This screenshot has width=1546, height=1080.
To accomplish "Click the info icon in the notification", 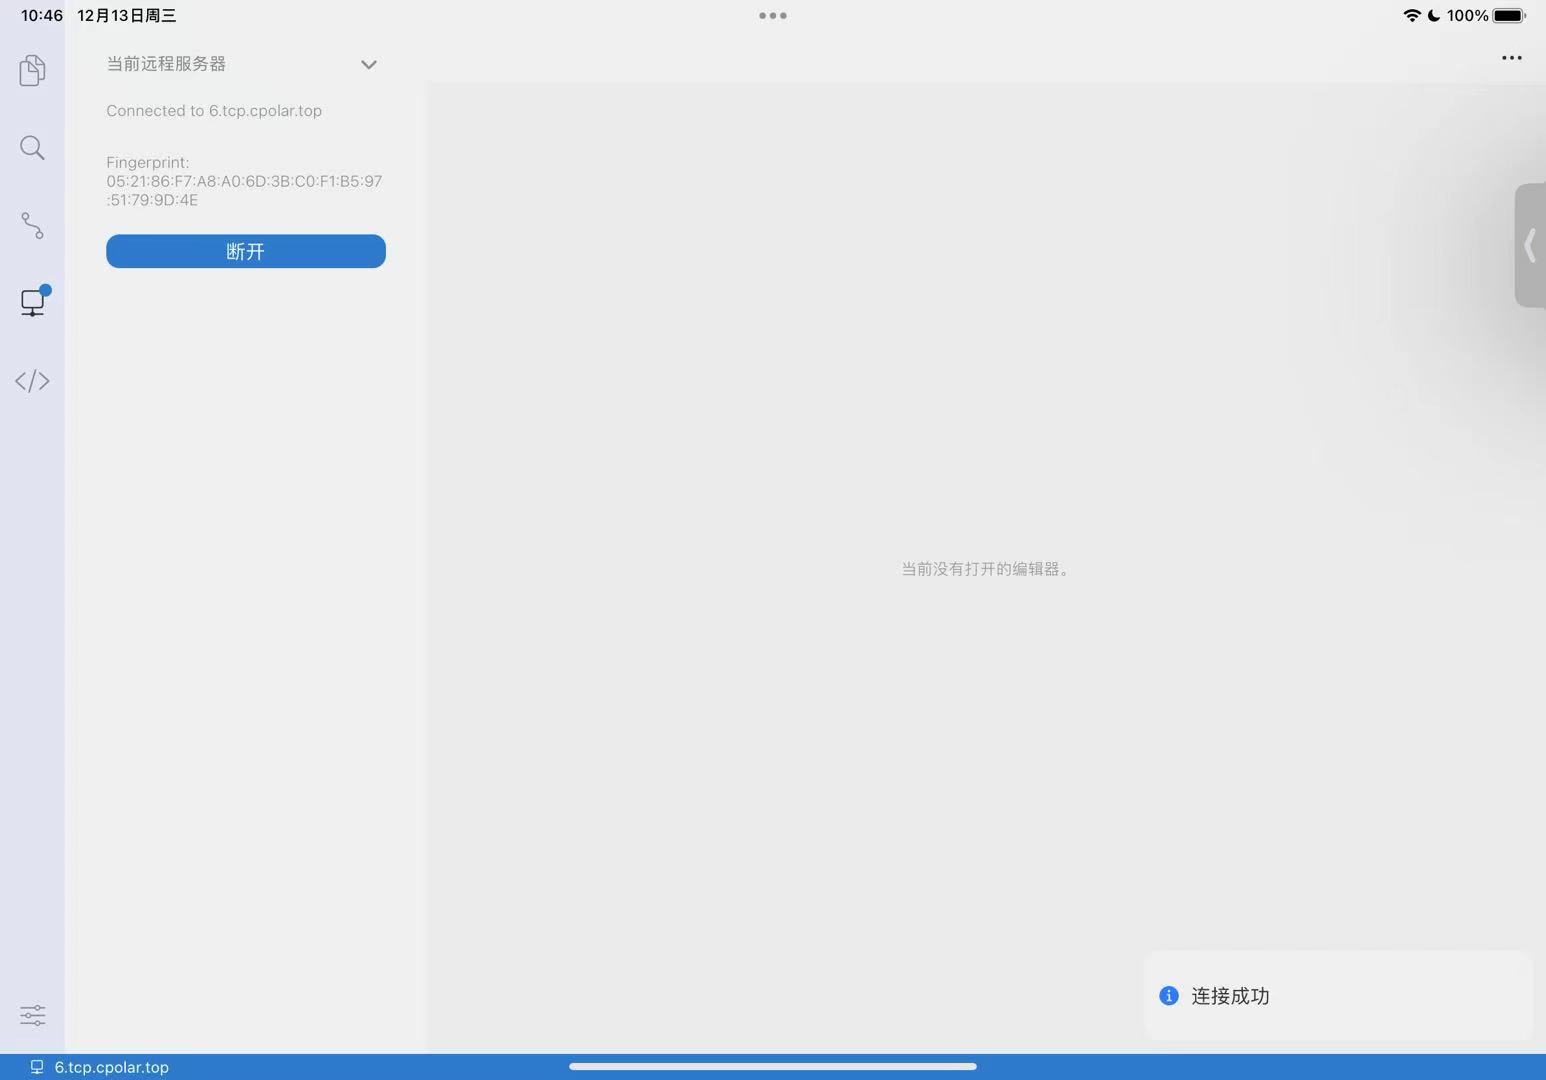I will pyautogui.click(x=1168, y=996).
